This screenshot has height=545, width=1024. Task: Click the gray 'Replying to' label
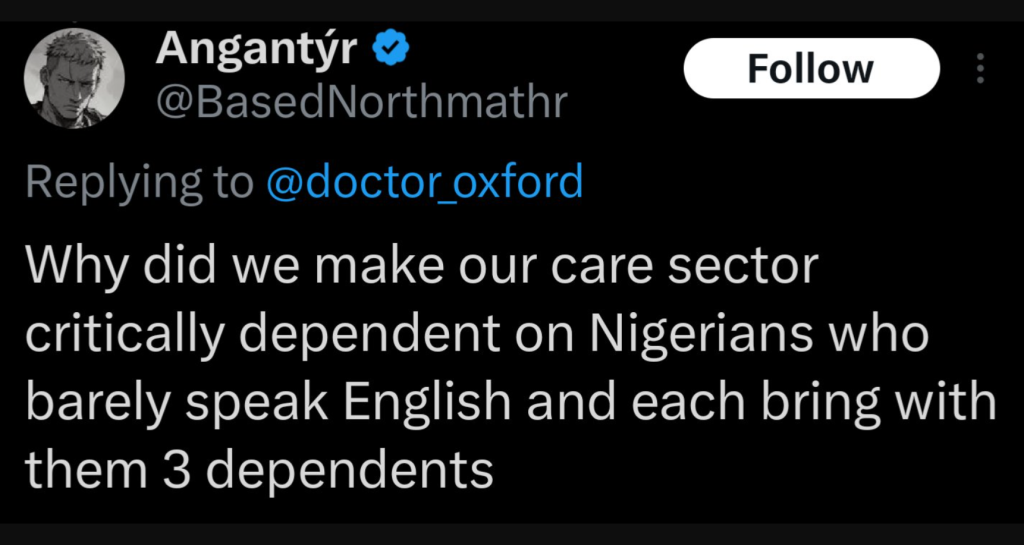coord(138,182)
